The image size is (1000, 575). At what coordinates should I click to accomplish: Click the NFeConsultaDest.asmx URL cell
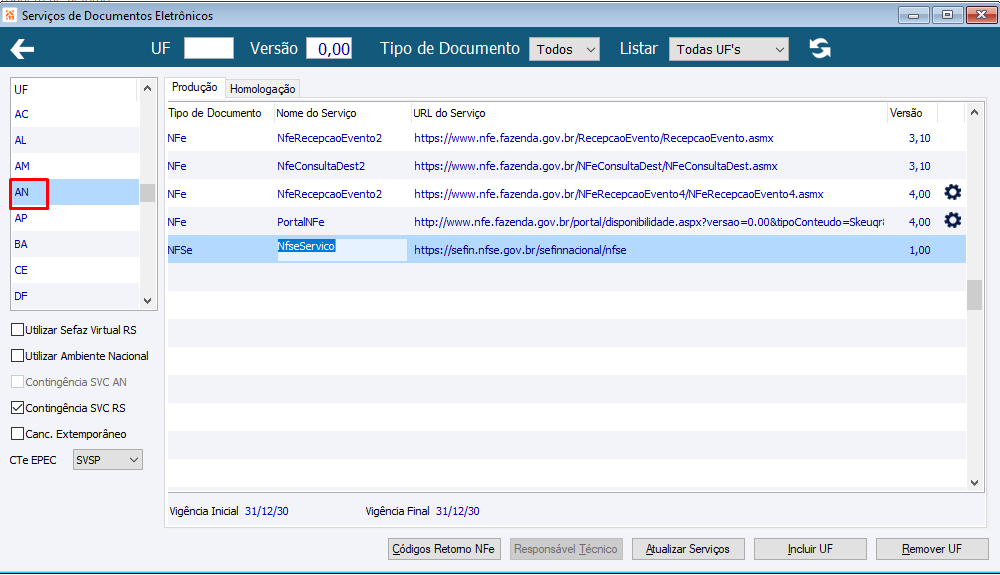[596, 166]
